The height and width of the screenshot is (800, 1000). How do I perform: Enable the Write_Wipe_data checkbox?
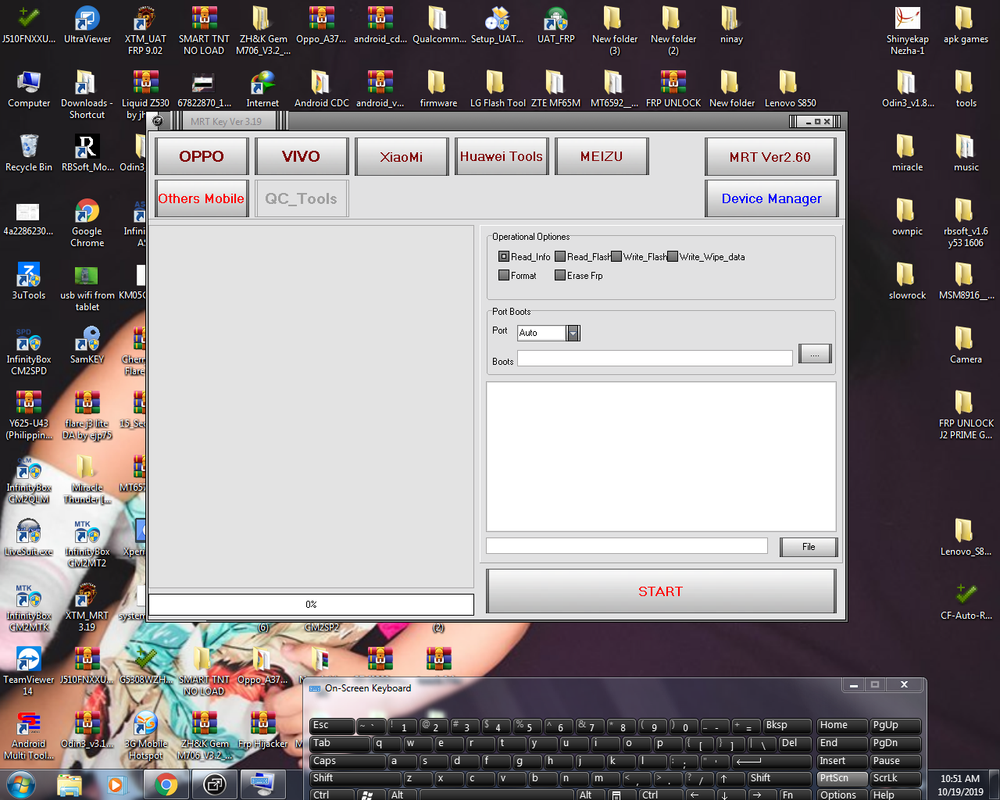tap(672, 256)
